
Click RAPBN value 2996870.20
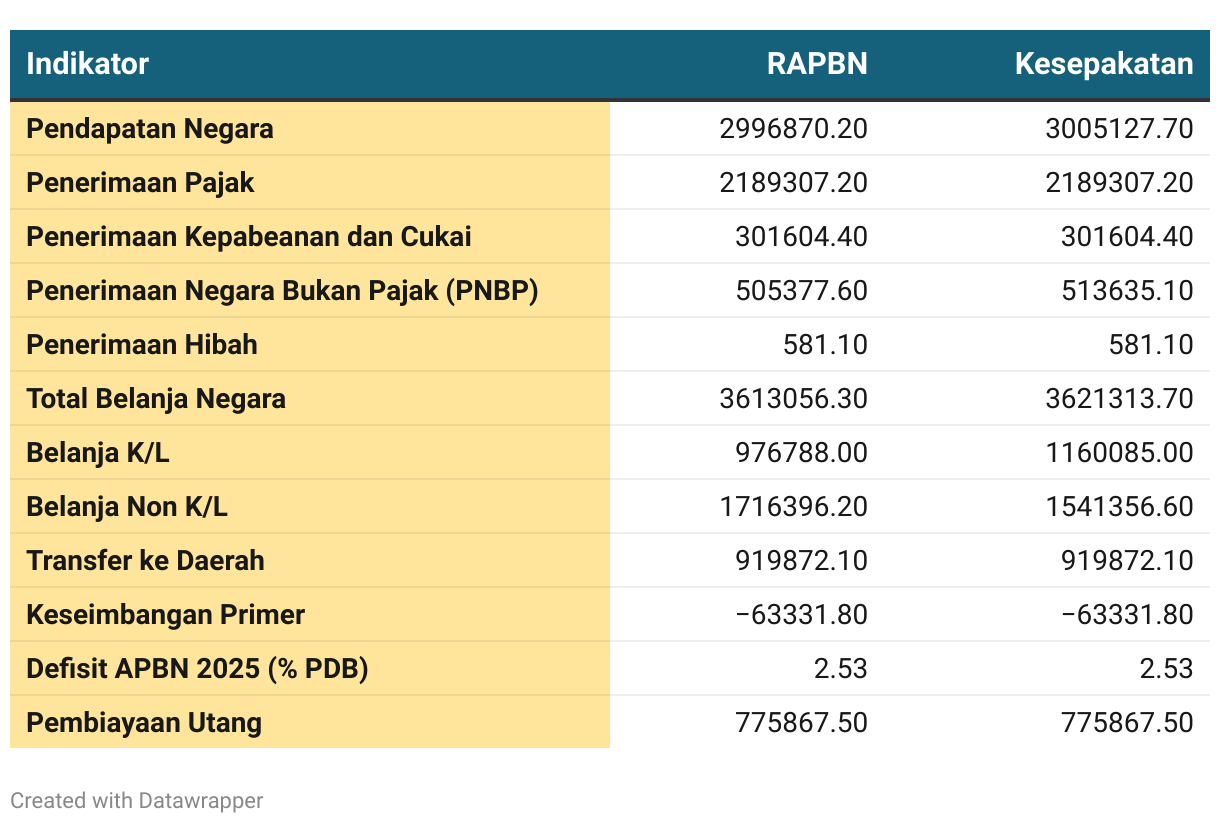793,129
